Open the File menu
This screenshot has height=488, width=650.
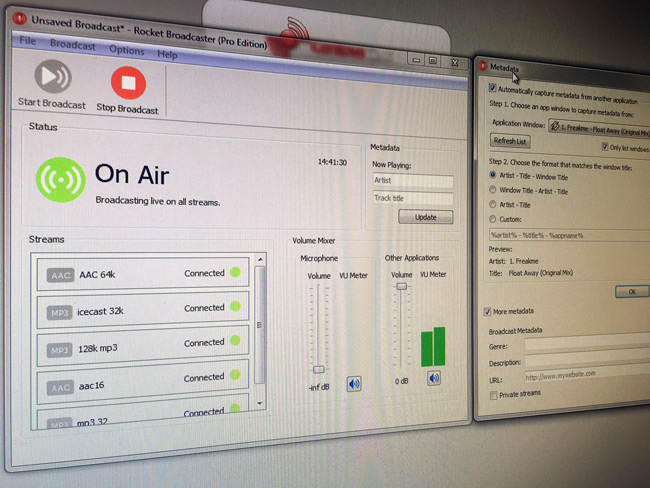point(28,40)
